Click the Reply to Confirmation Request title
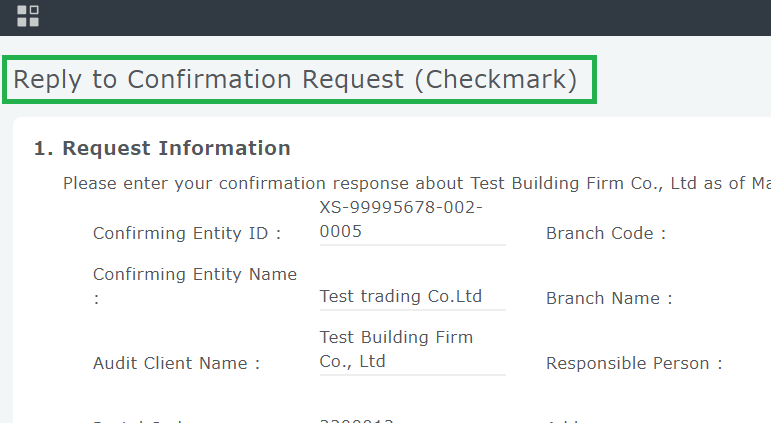 coord(295,80)
